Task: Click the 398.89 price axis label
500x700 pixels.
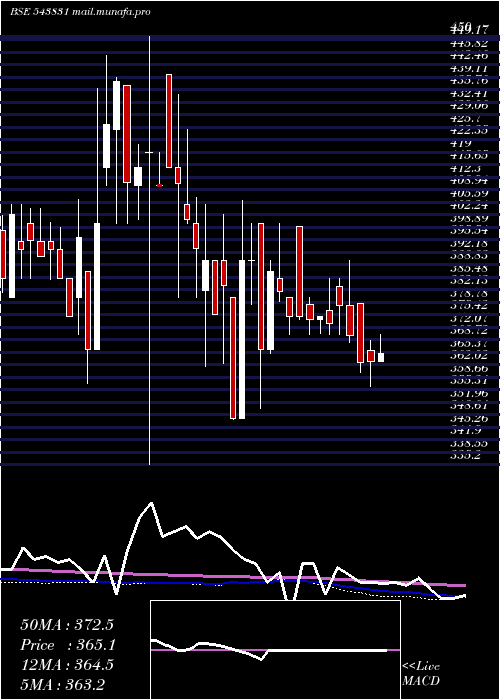Action: (x=468, y=219)
